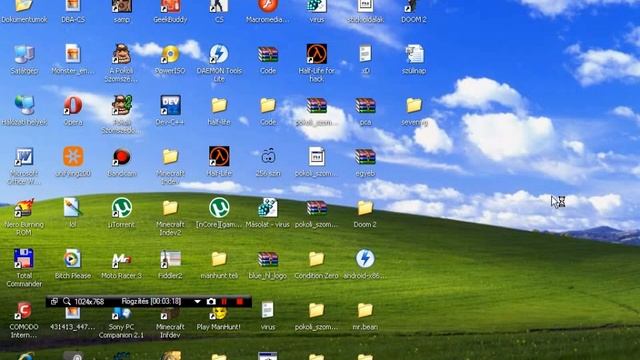Open the Sajátgép (My Computer) icon
Viewport: 640px width, 360px height.
click(24, 55)
